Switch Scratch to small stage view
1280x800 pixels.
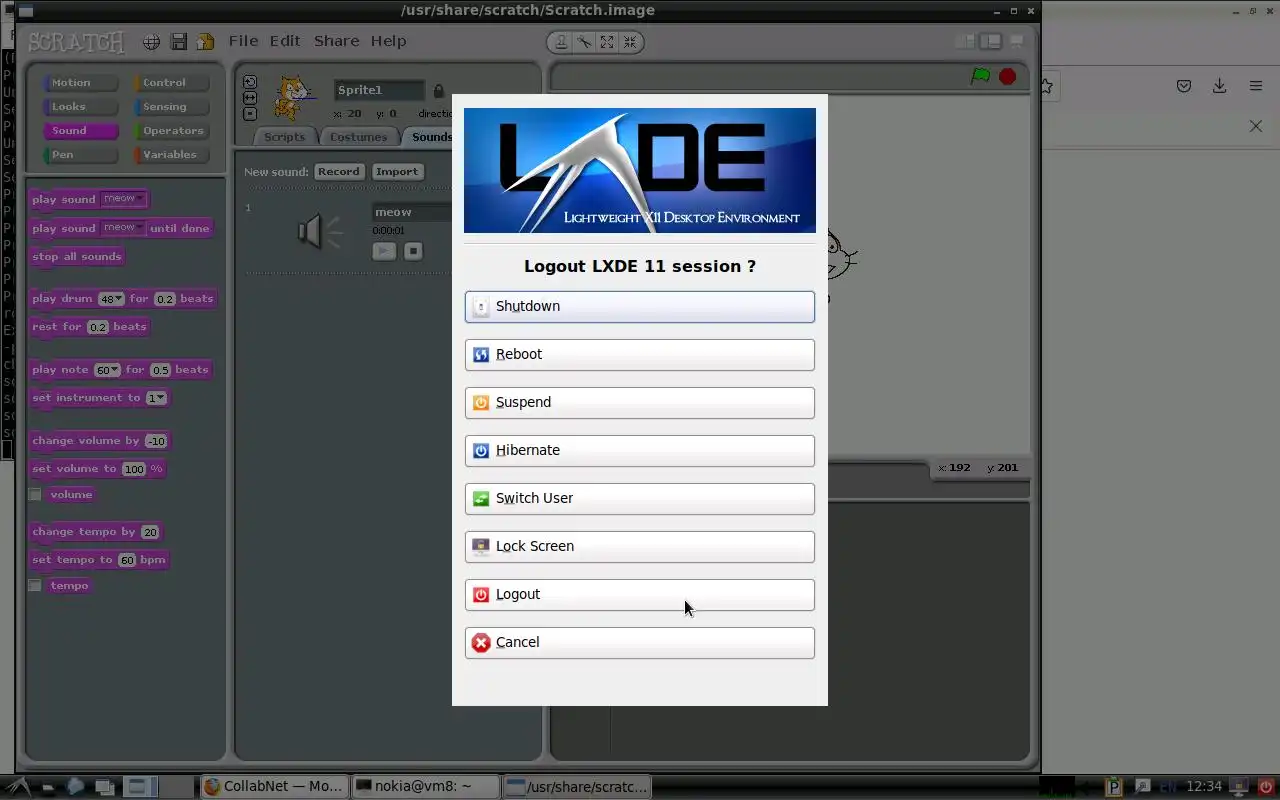coord(965,41)
